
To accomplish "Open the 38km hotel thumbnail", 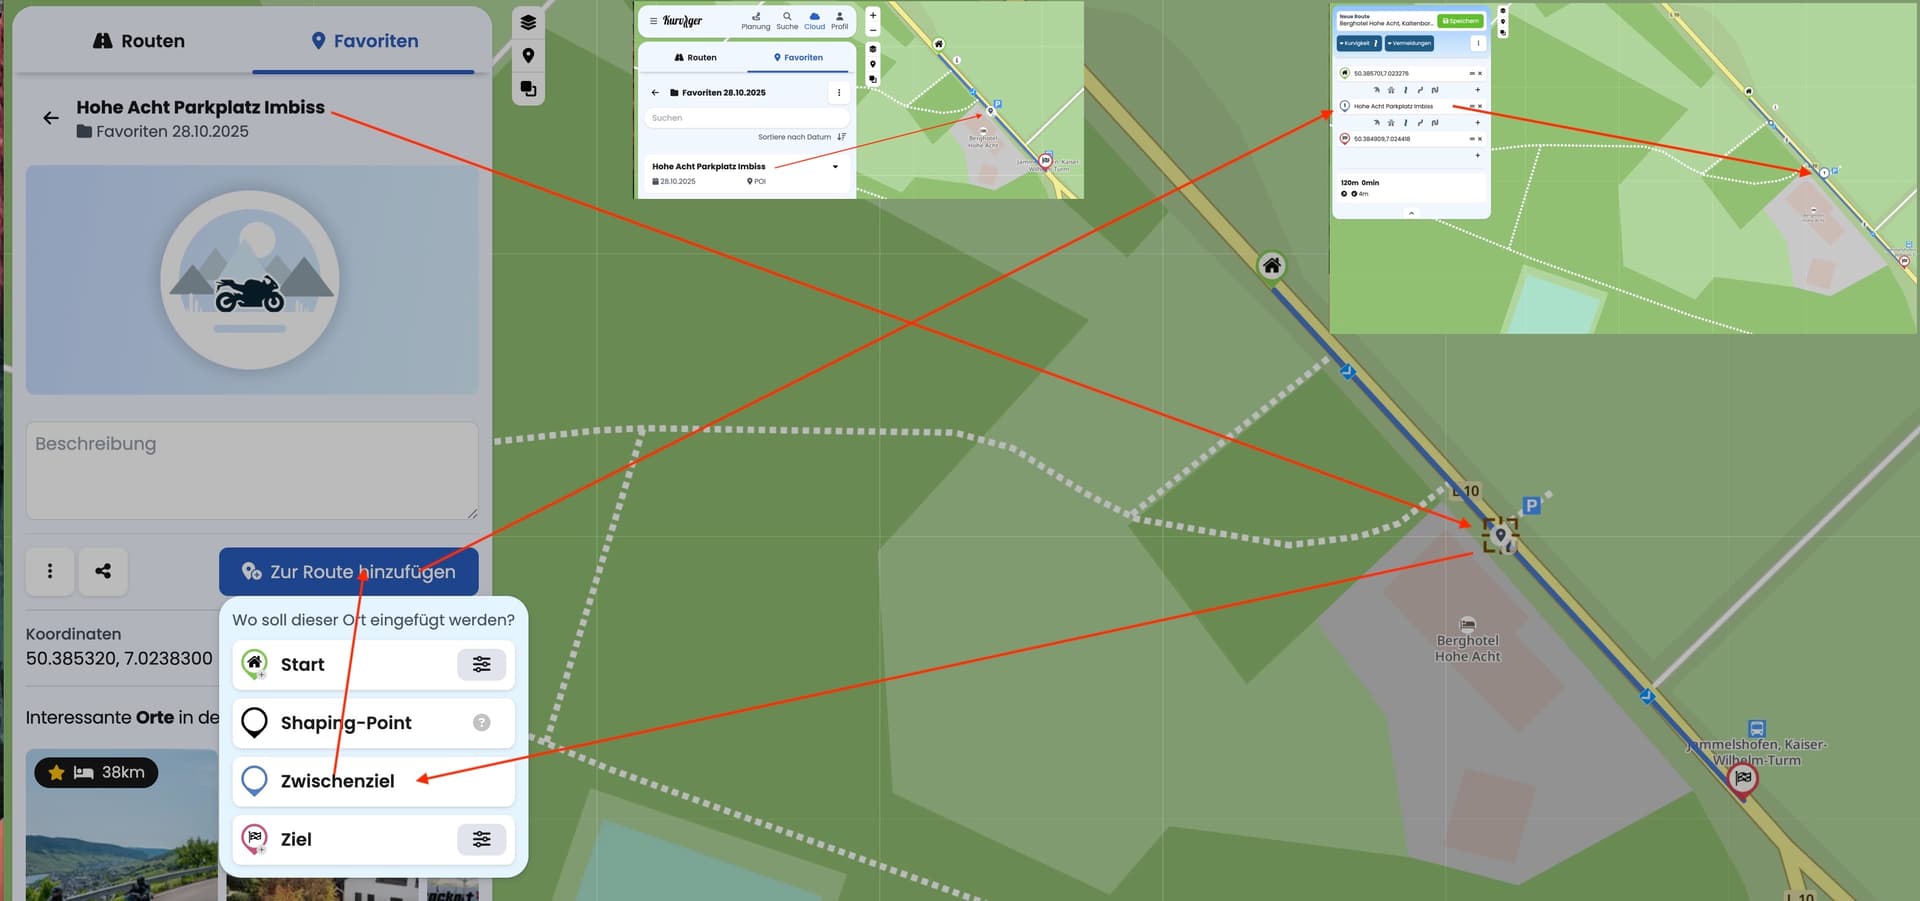I will (121, 825).
